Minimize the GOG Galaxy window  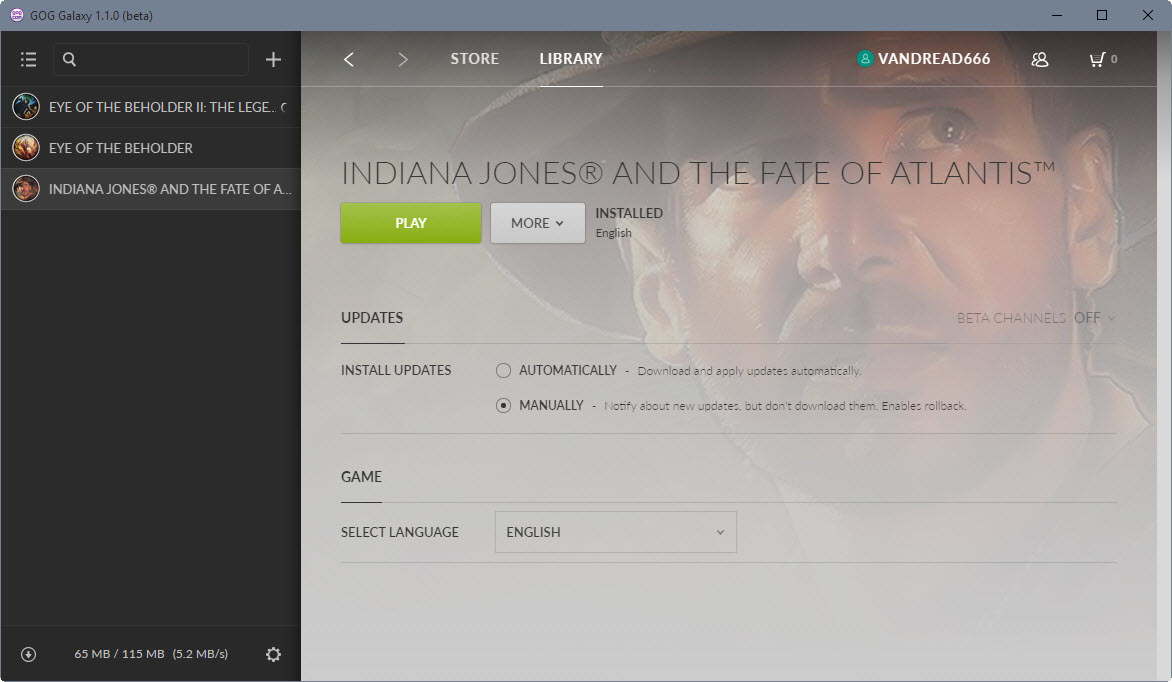[x=1057, y=15]
